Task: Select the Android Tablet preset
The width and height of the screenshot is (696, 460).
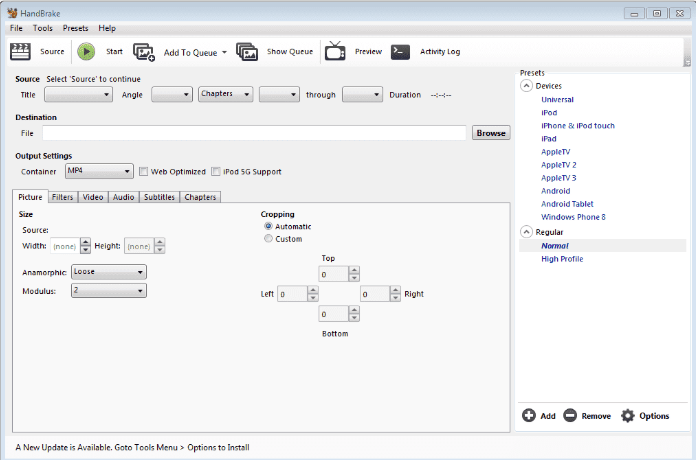Action: [x=567, y=204]
